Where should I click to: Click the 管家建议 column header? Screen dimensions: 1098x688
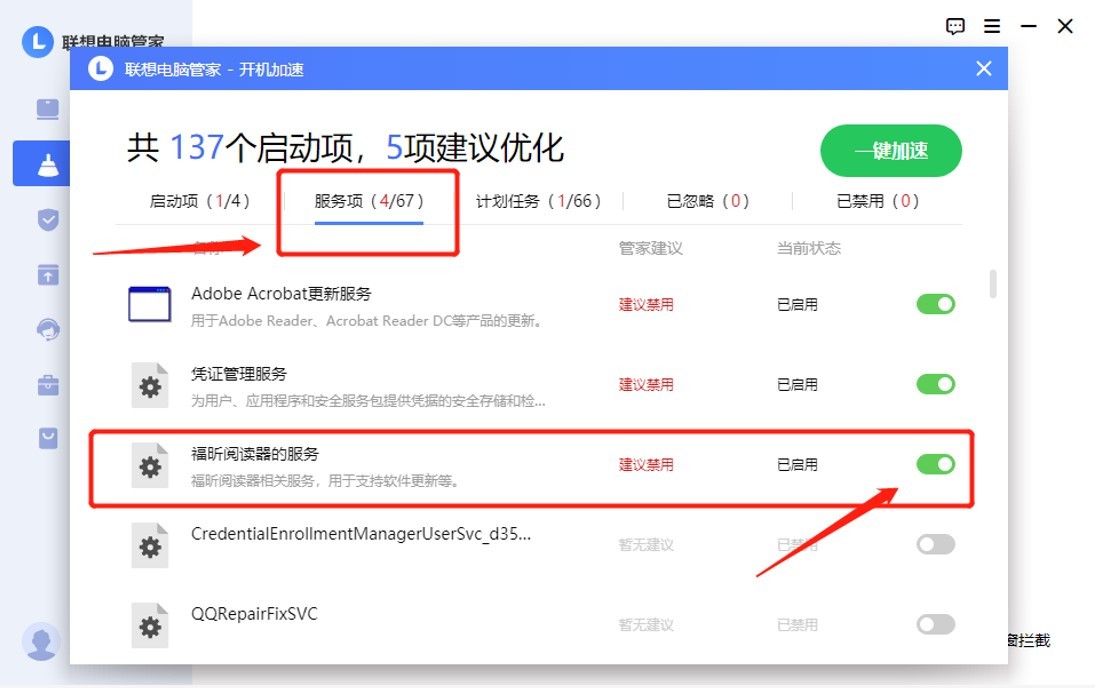651,248
